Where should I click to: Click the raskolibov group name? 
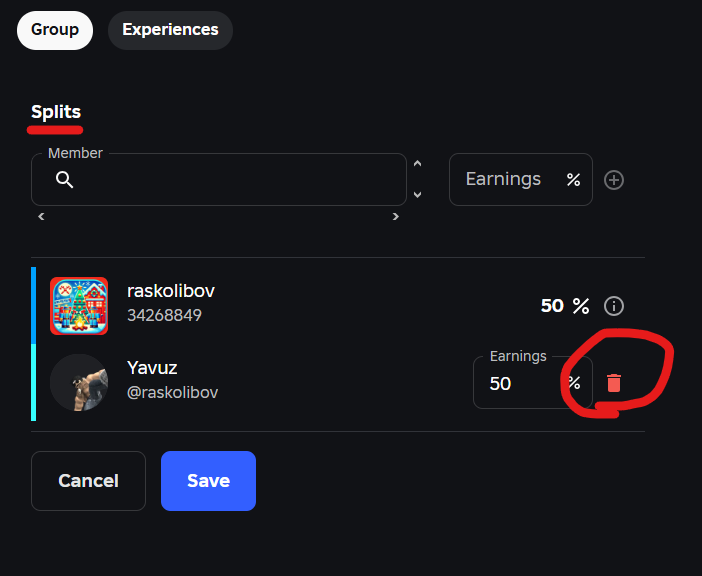171,291
